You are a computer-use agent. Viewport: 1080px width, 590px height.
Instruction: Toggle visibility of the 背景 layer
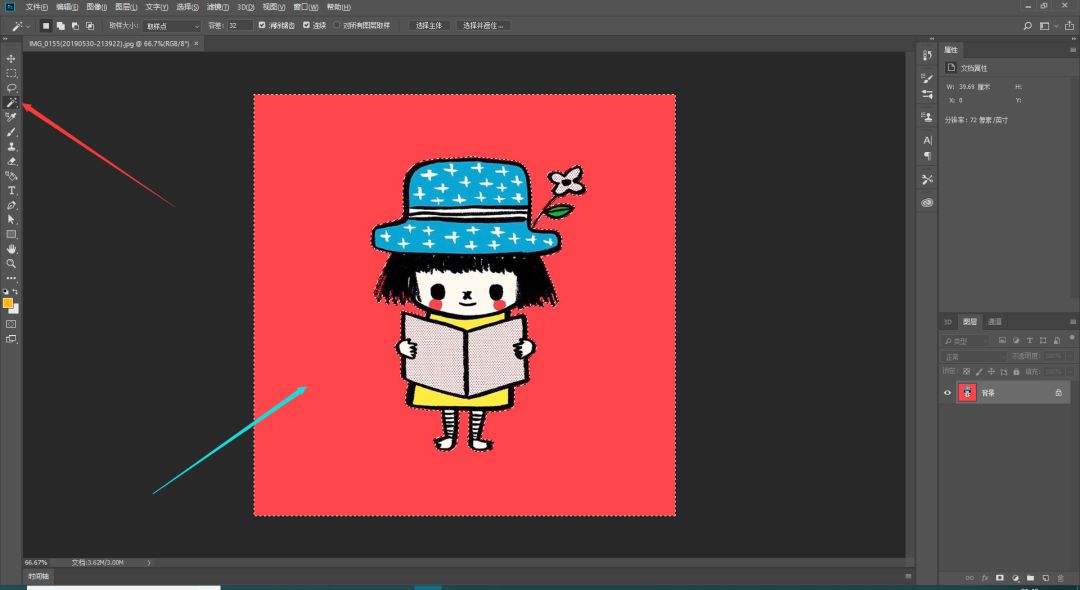pyautogui.click(x=947, y=392)
